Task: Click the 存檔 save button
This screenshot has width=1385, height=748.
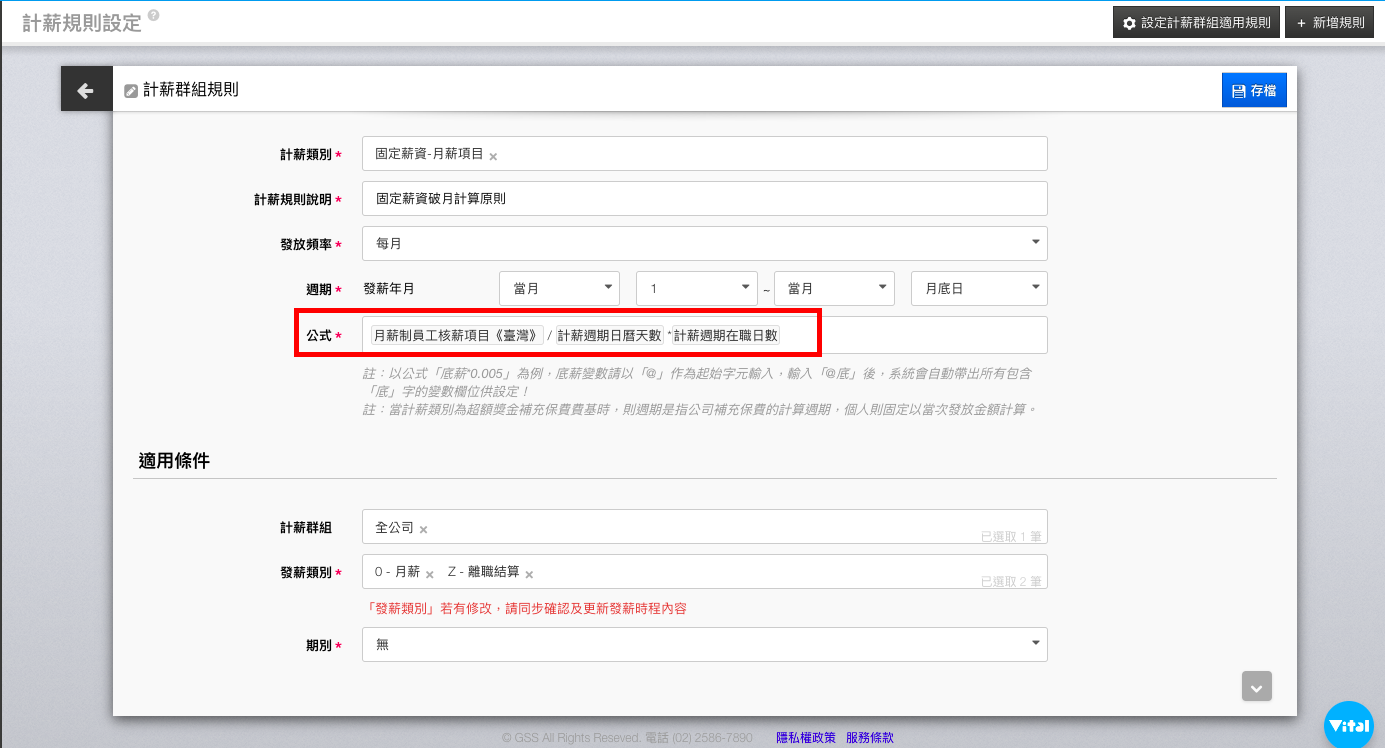Action: pyautogui.click(x=1253, y=90)
